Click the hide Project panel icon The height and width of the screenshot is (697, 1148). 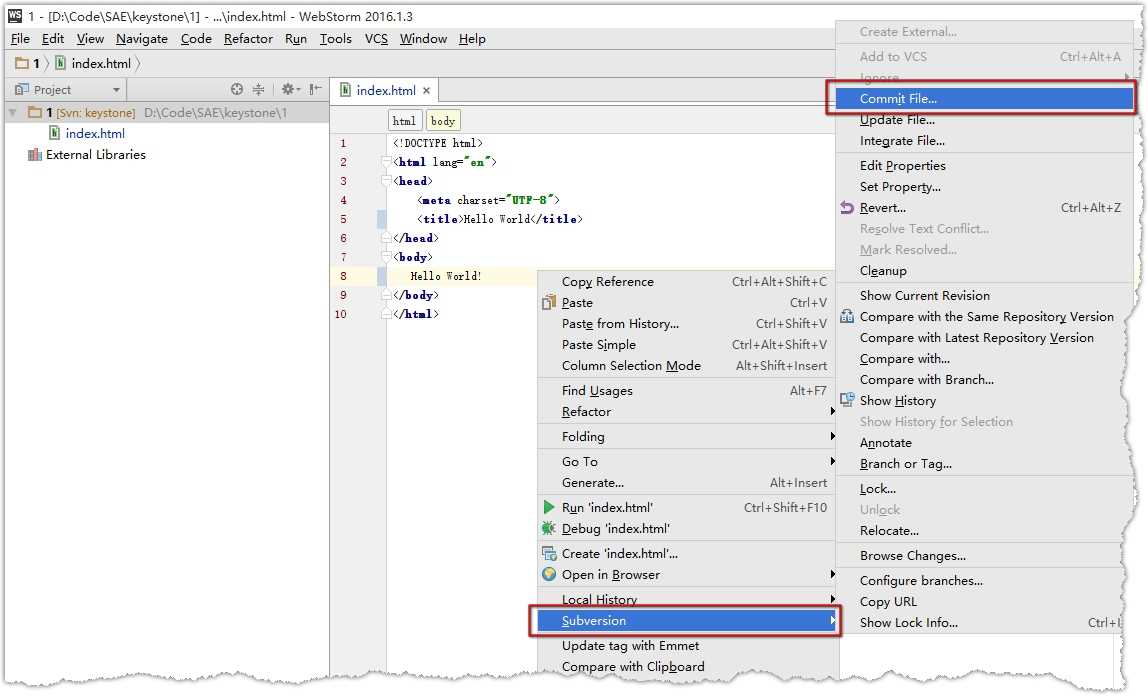(x=315, y=89)
